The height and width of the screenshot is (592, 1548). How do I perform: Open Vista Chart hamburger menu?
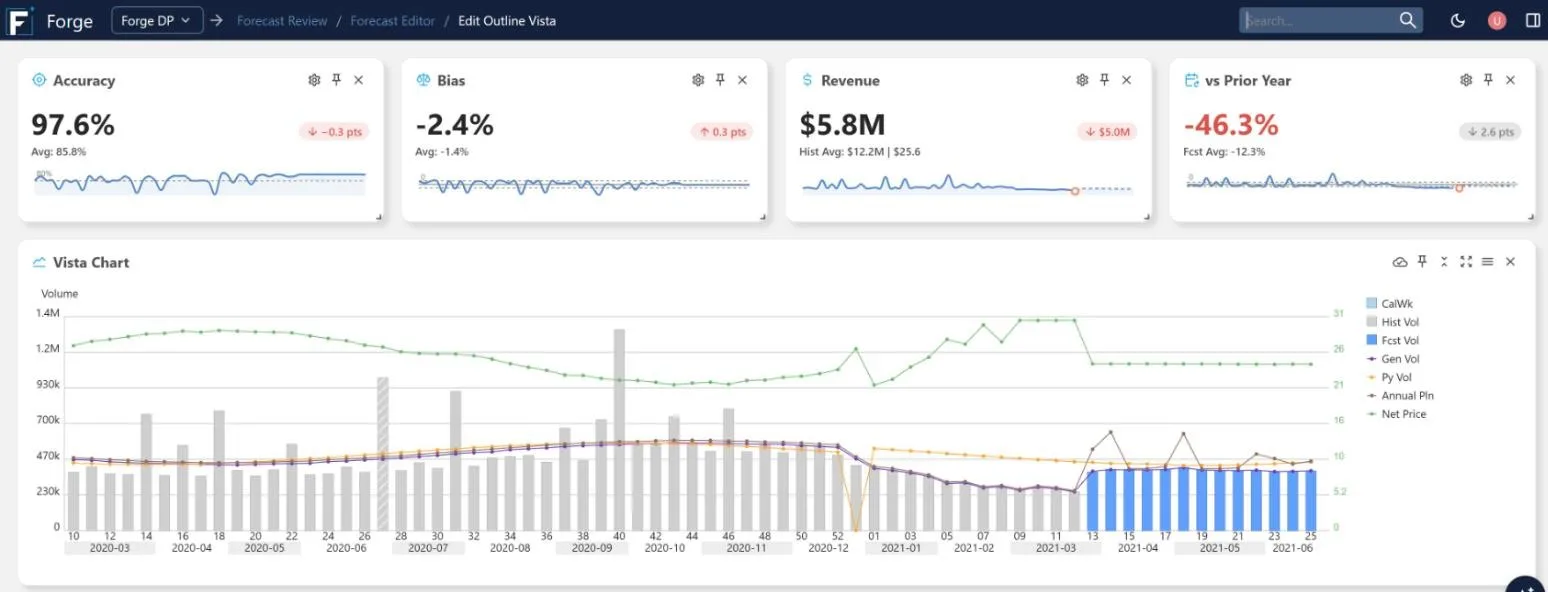pos(1488,262)
